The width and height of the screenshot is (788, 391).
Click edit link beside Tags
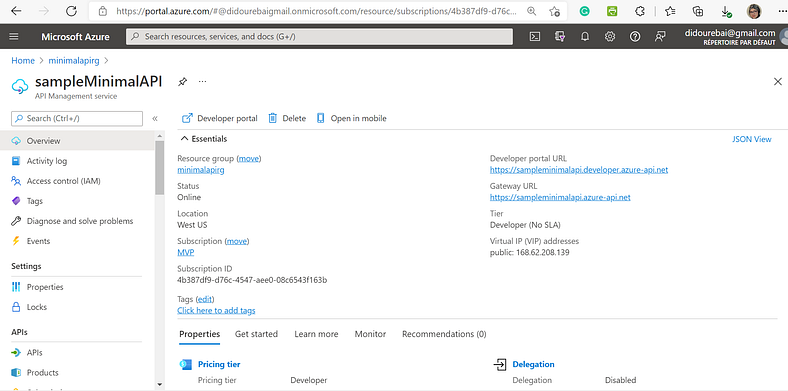[205, 299]
